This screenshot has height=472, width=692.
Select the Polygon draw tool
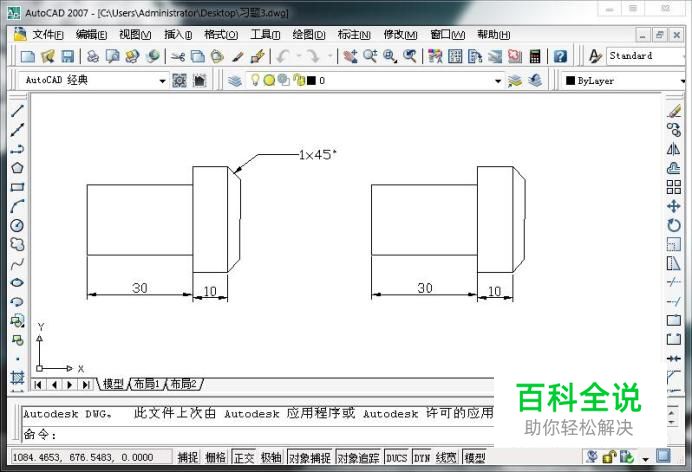[x=17, y=168]
